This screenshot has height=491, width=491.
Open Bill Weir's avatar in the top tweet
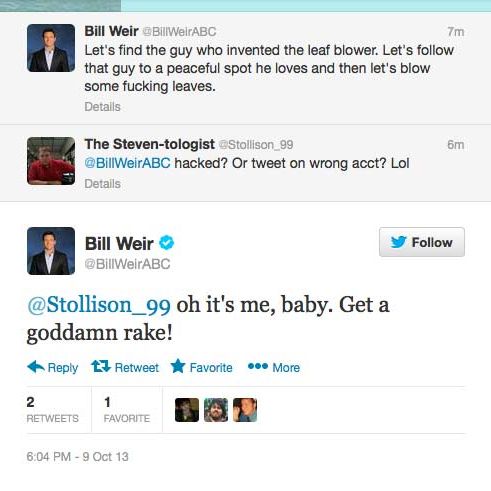coord(51,48)
